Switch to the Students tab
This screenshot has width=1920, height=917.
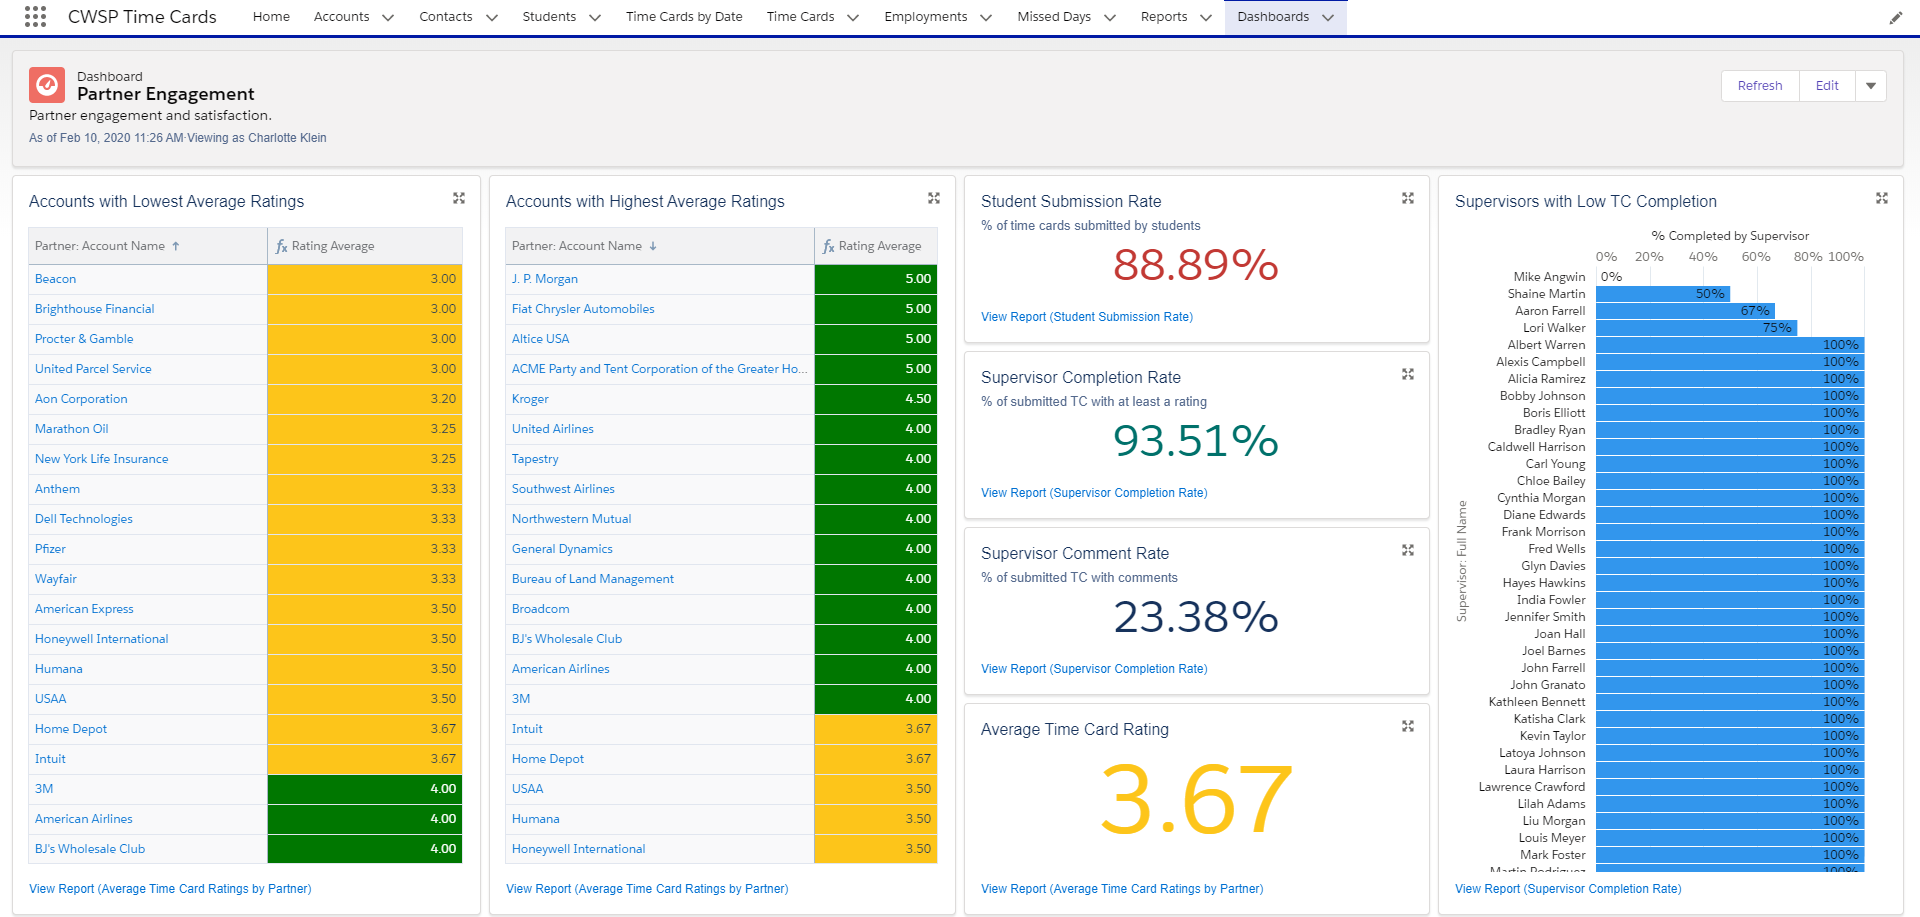[x=549, y=17]
